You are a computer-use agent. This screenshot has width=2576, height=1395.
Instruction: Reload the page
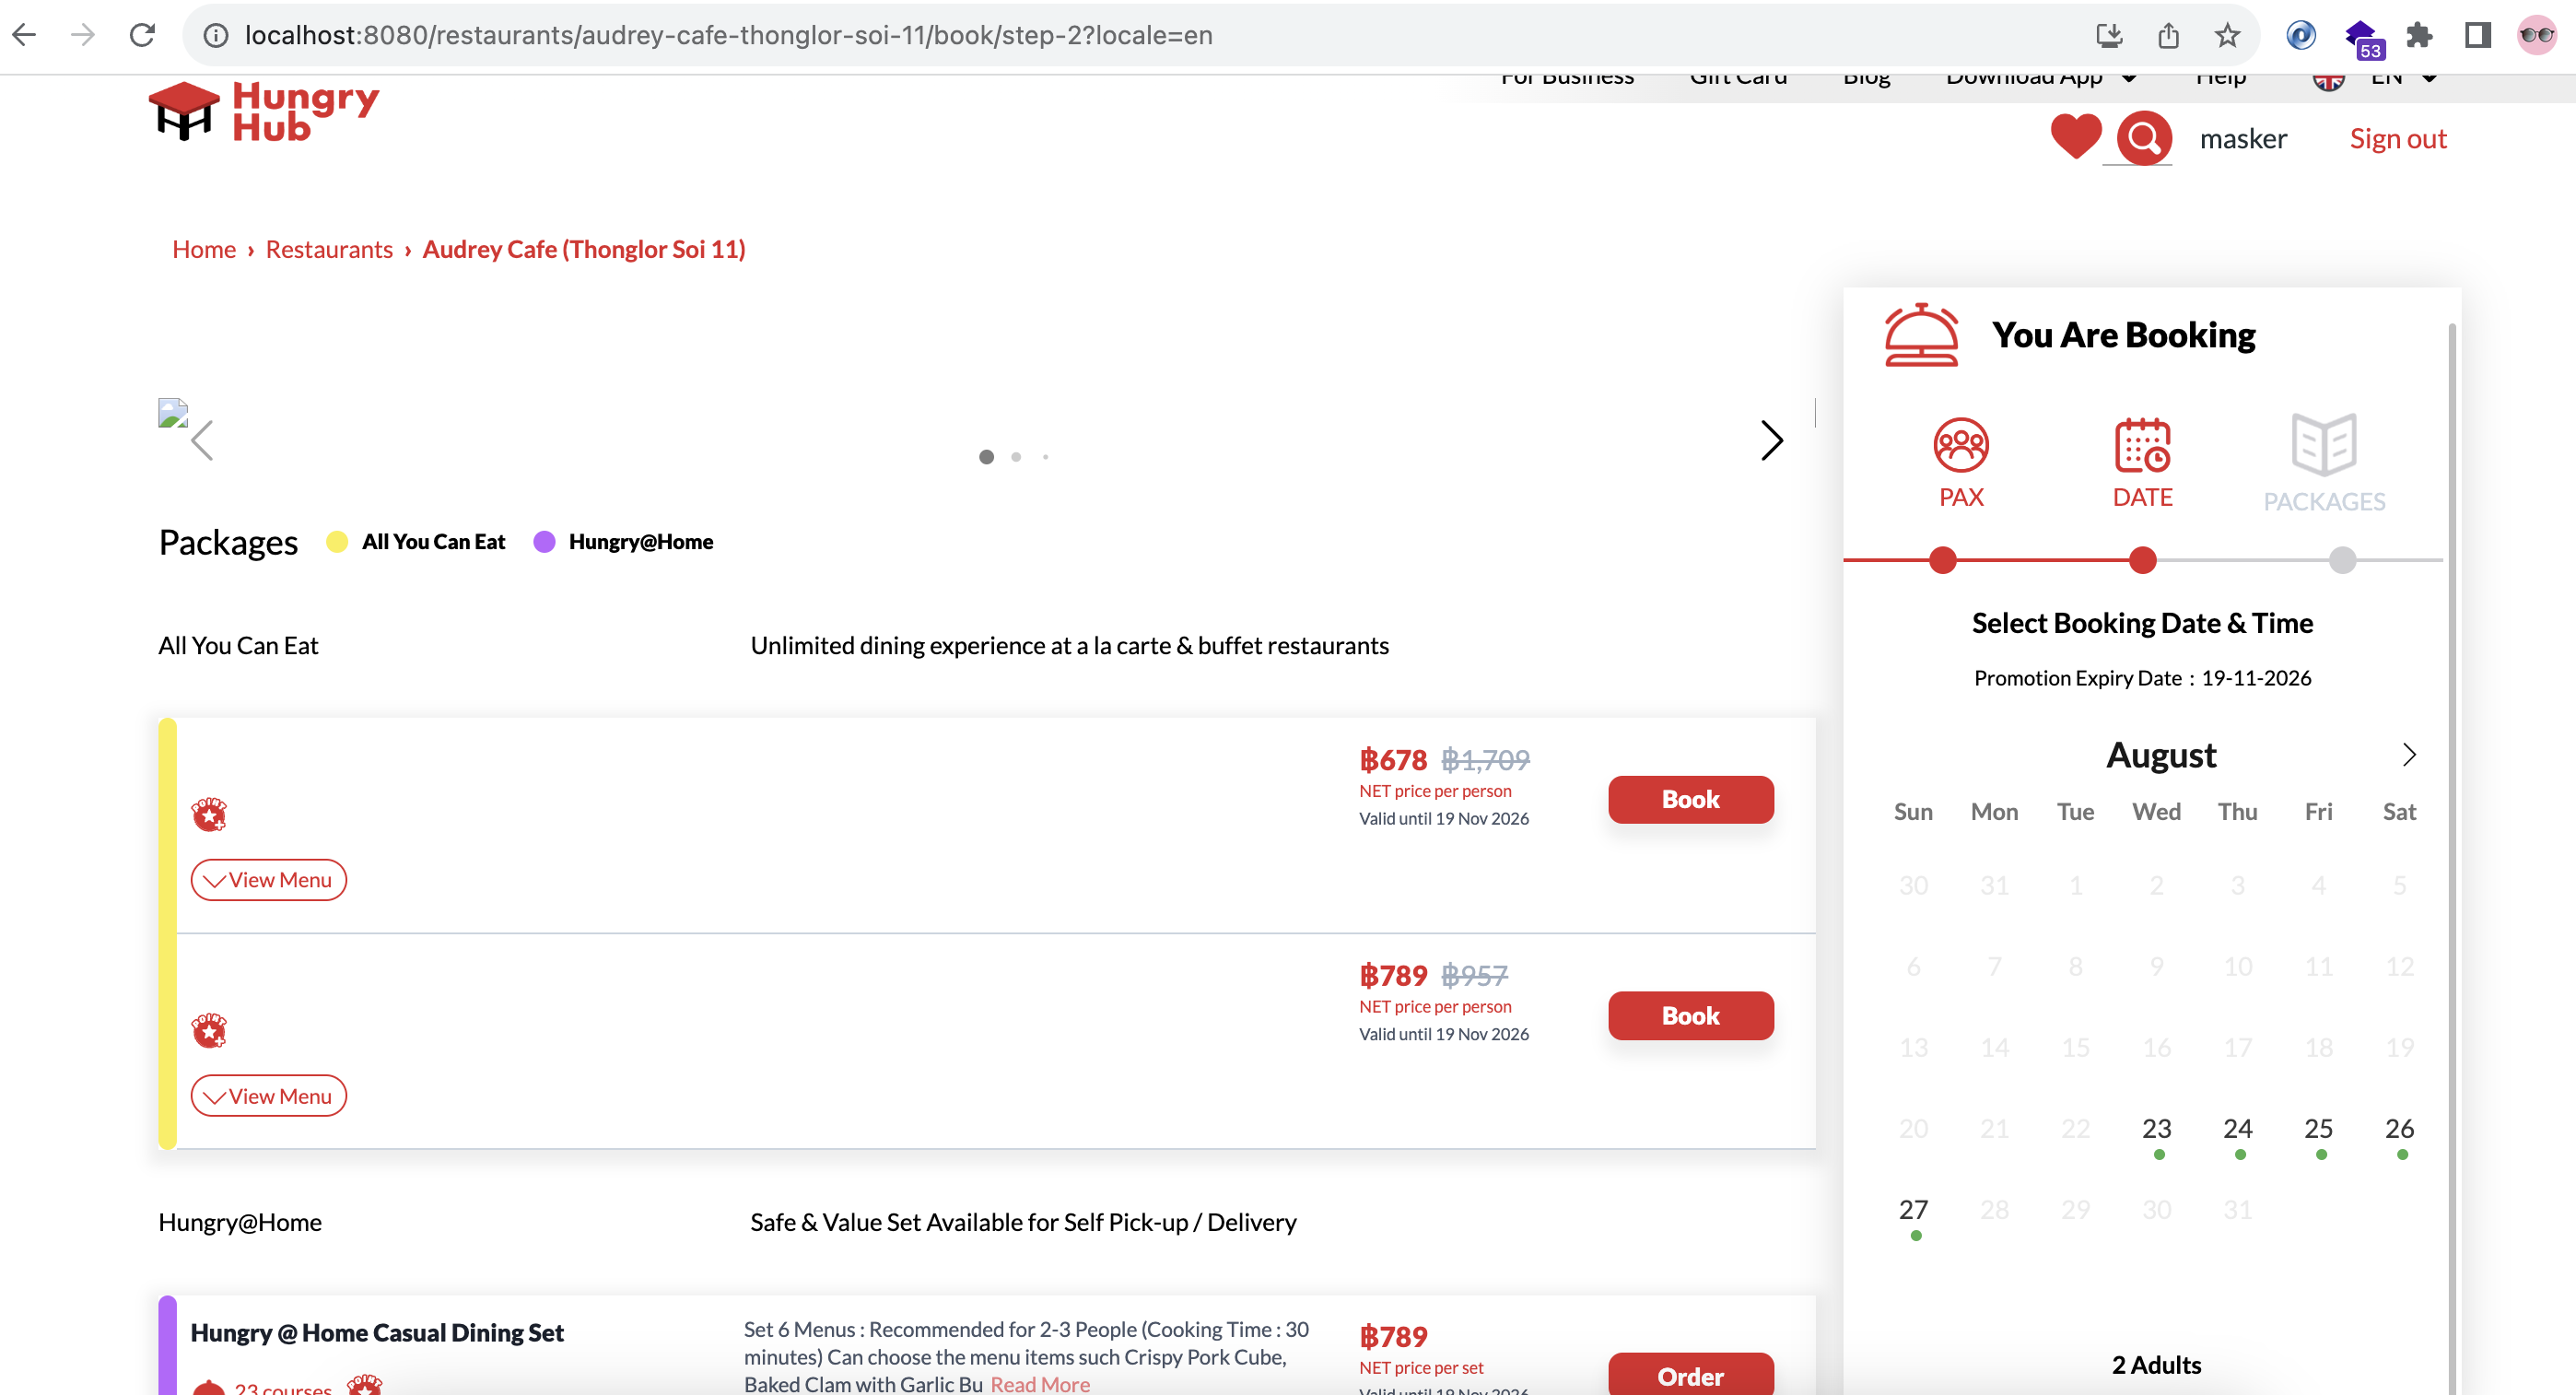coord(142,36)
